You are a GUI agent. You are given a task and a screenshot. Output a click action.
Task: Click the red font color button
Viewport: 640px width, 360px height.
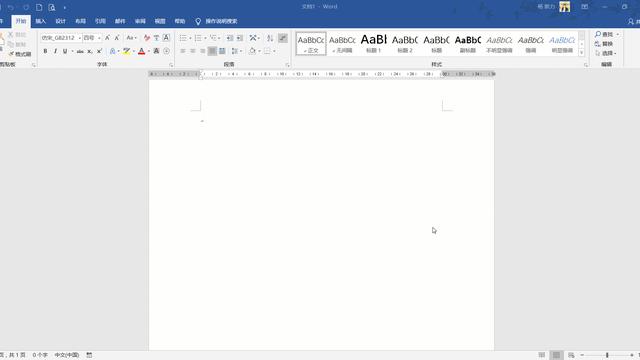coord(142,51)
